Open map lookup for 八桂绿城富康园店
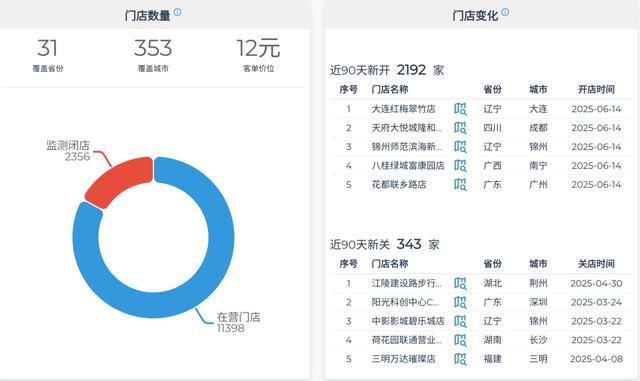 pos(460,166)
